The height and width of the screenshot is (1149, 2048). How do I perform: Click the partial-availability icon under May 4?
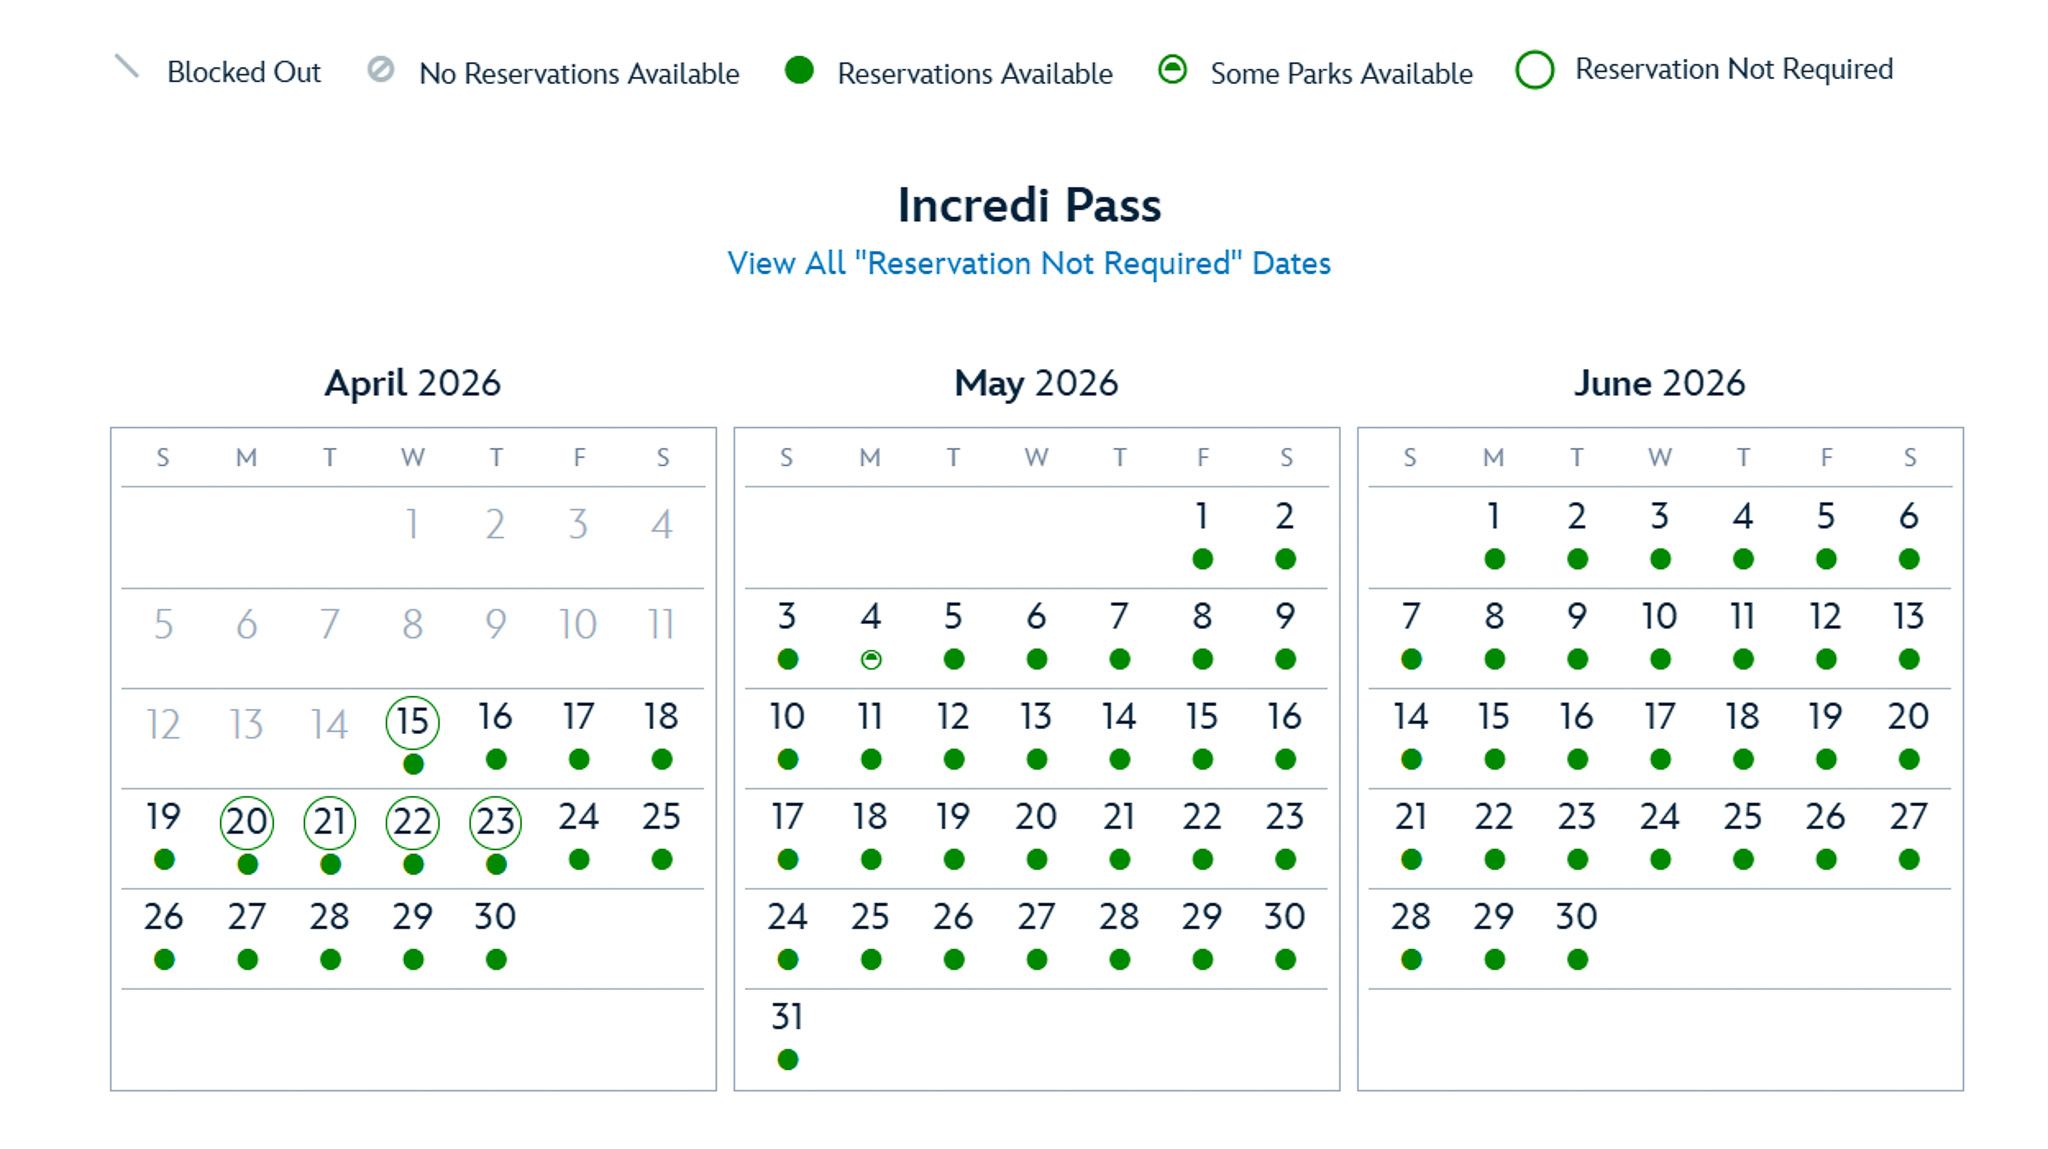pos(871,660)
